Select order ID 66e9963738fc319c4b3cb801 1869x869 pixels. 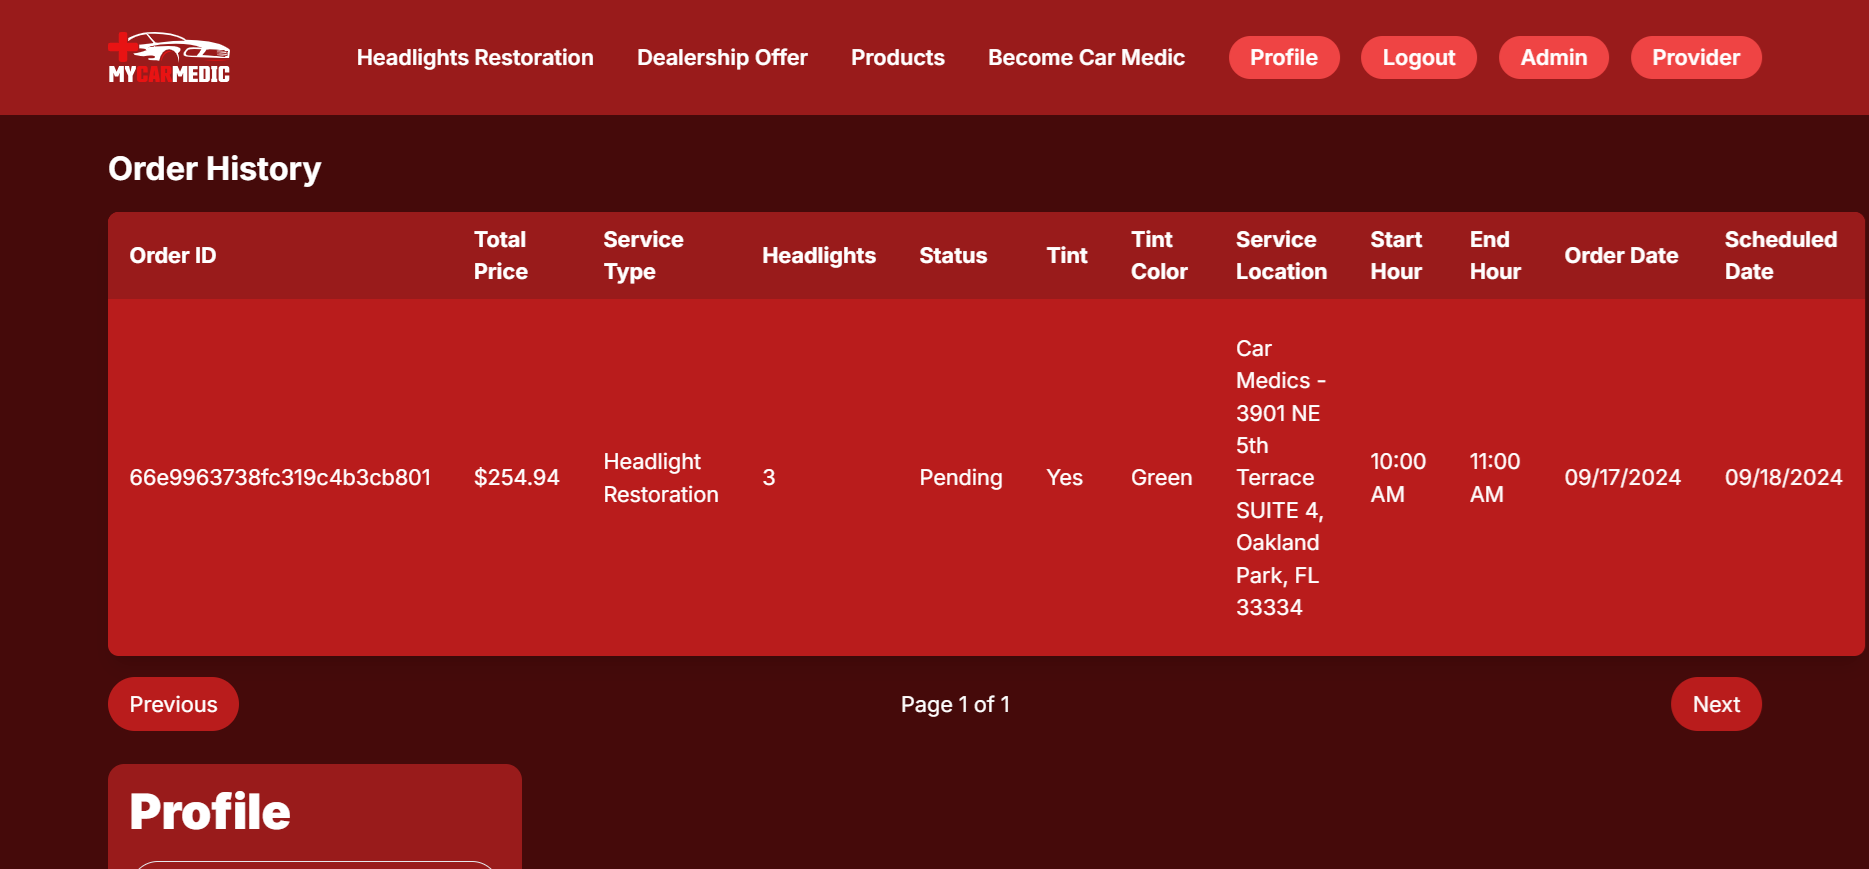click(x=280, y=478)
